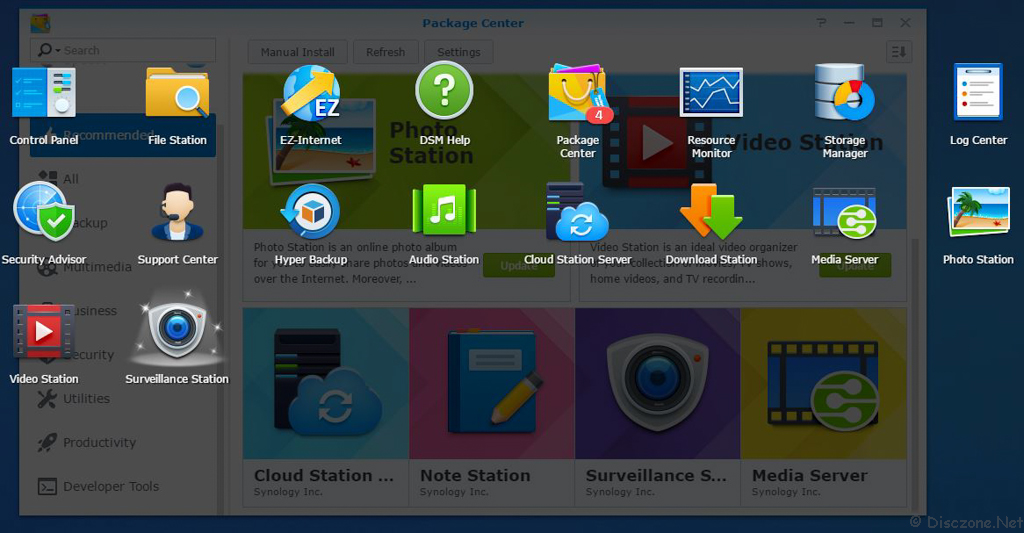Viewport: 1024px width, 533px height.
Task: Select the All category
Action: pos(123,178)
